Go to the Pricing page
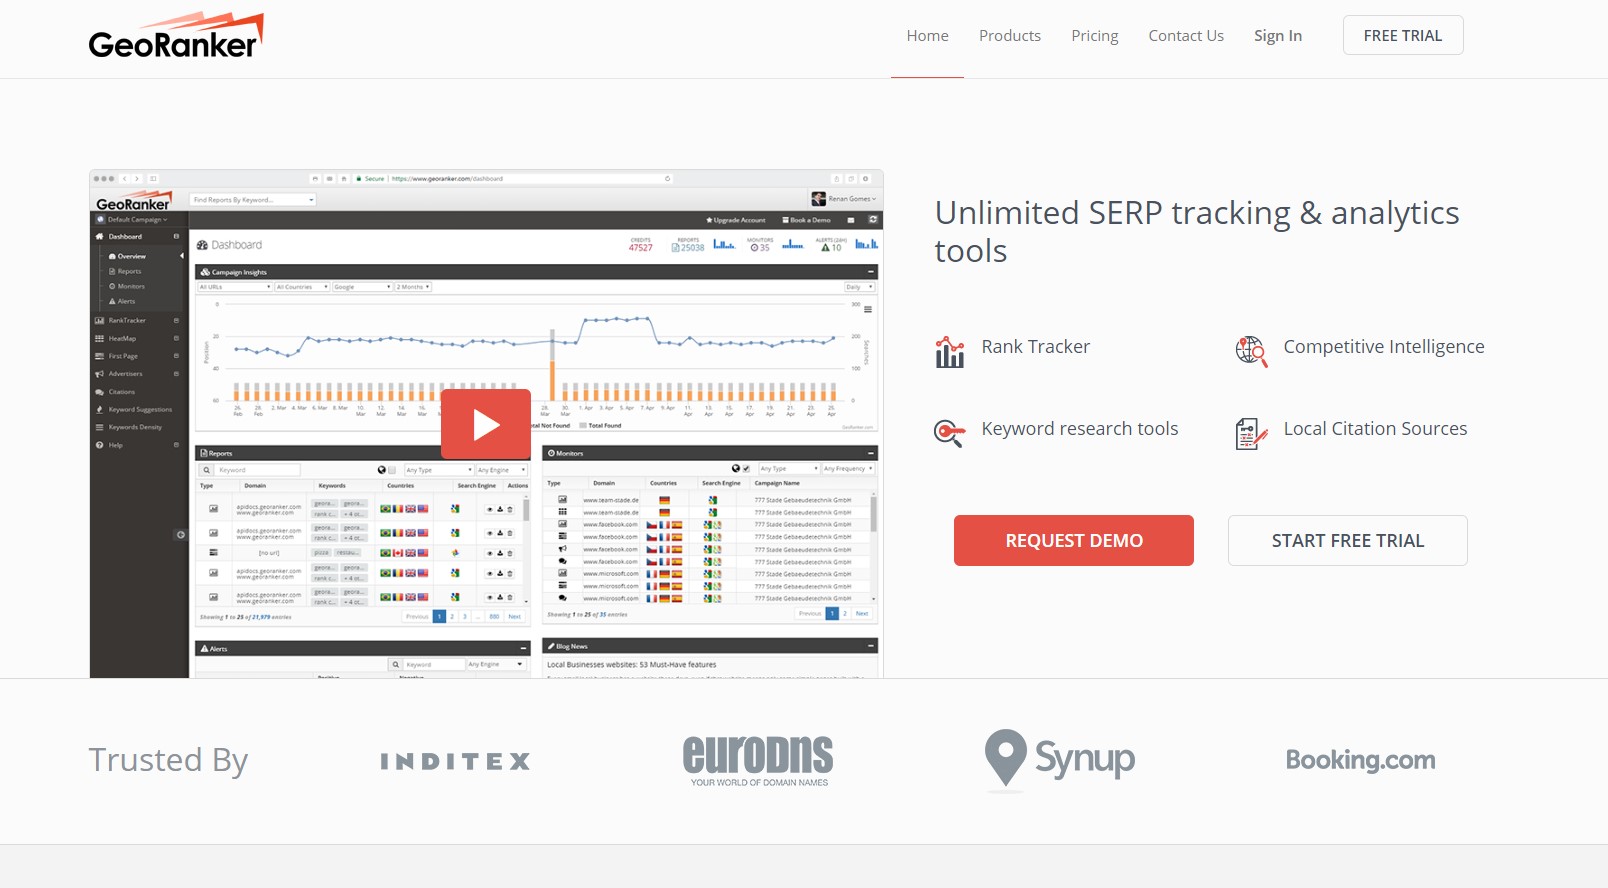Image resolution: width=1608 pixels, height=888 pixels. pos(1095,36)
